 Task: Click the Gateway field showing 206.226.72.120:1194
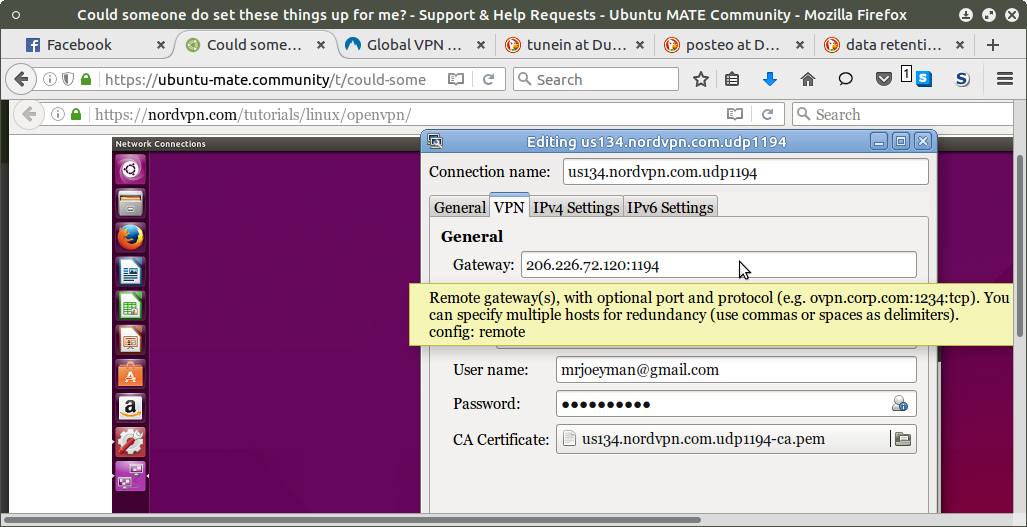click(x=719, y=264)
